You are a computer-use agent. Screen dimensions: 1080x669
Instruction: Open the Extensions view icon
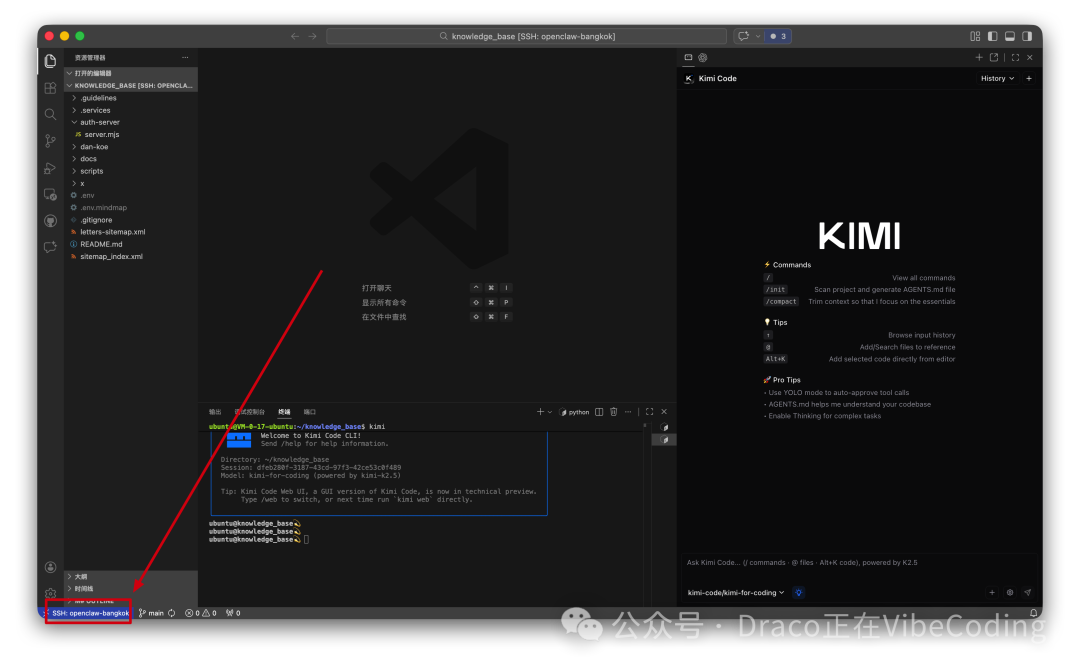[x=50, y=87]
